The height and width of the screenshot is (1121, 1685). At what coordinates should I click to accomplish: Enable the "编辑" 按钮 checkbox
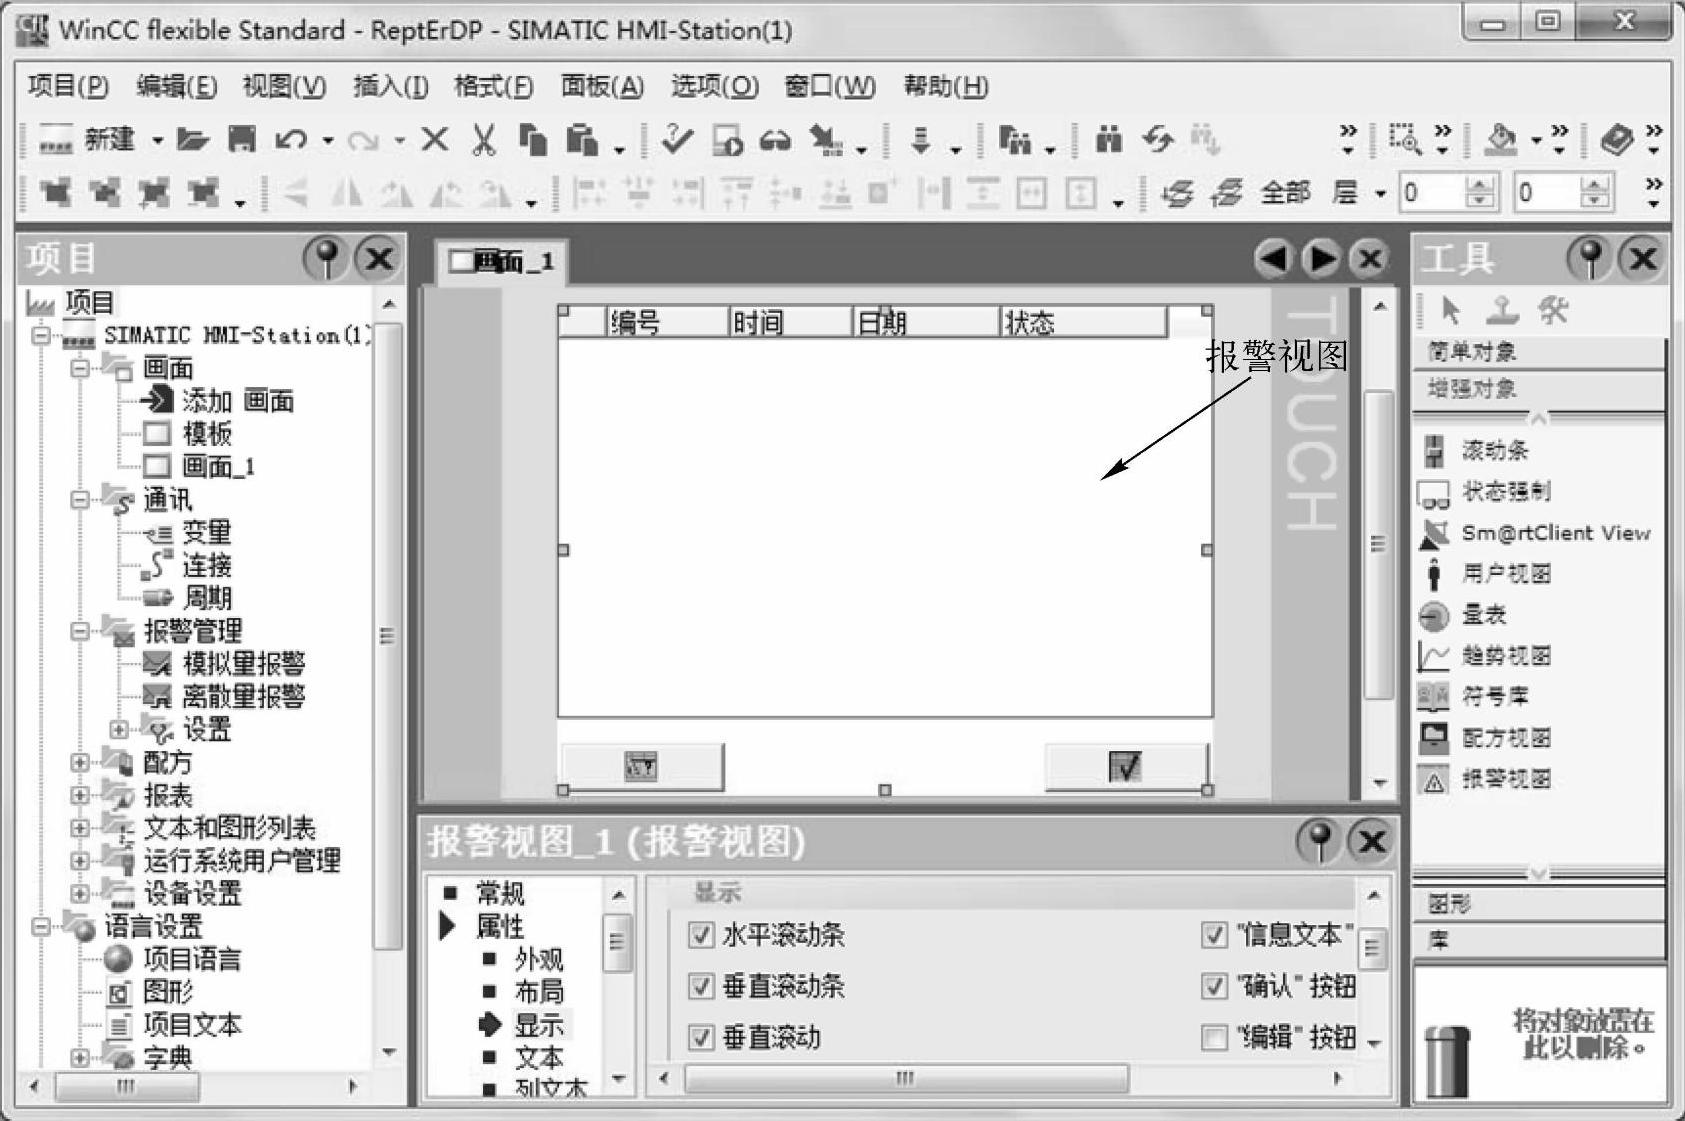pos(1214,1037)
